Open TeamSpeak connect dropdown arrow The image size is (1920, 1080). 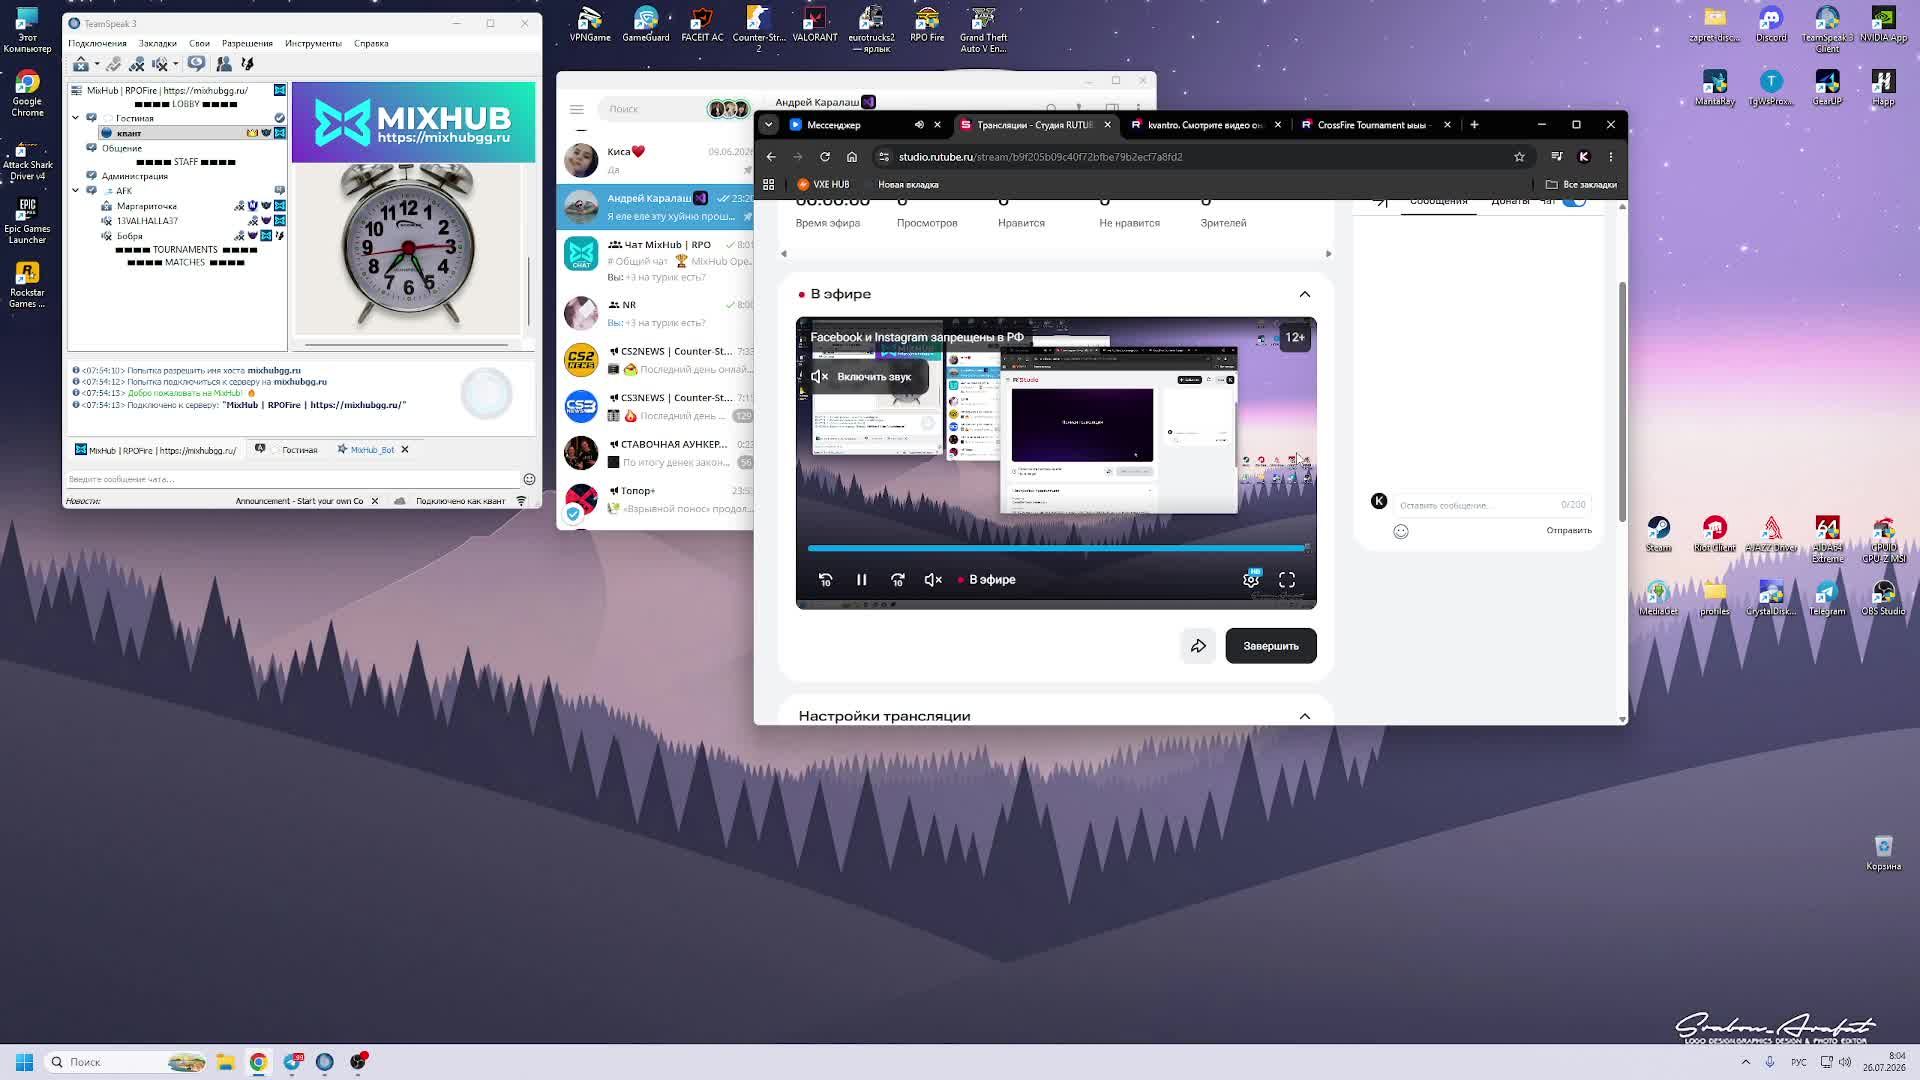pos(96,64)
